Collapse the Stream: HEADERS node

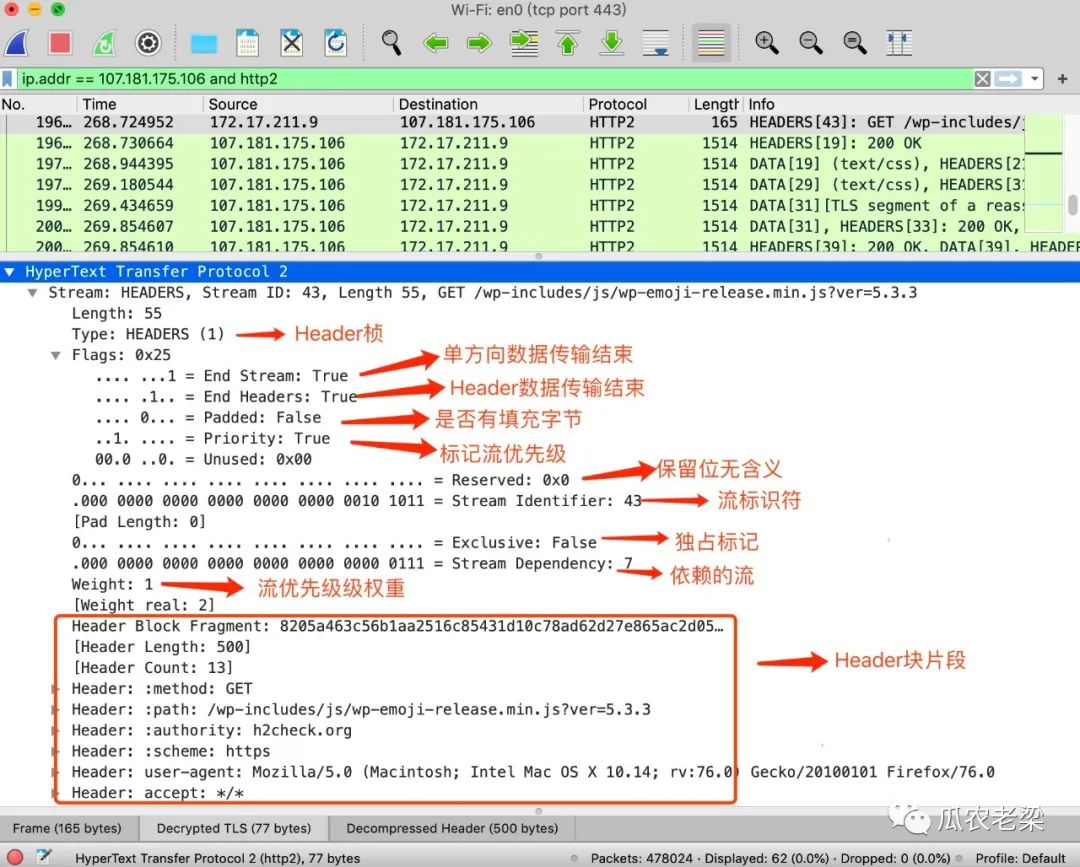[32, 293]
